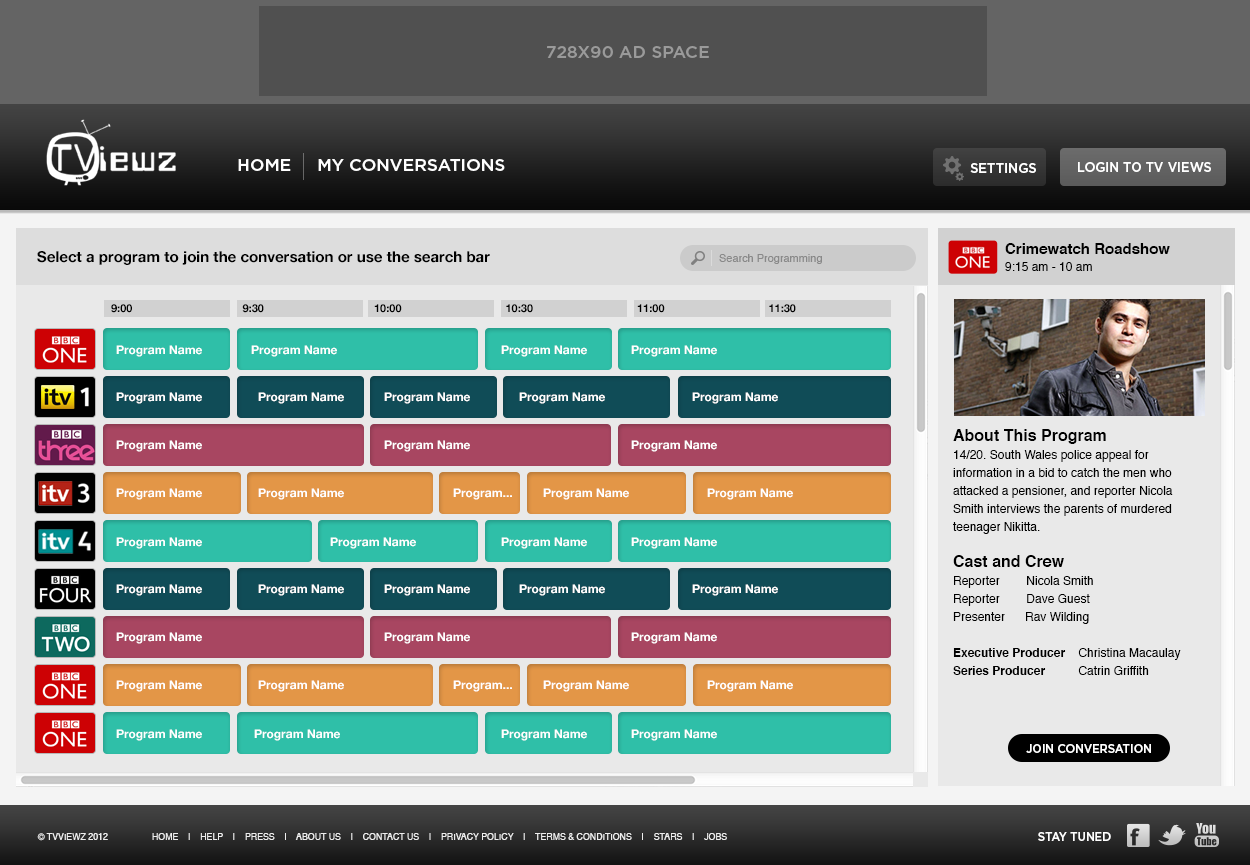Click the guide's vertical scrollbar
The width and height of the screenshot is (1250, 865).
point(921,362)
